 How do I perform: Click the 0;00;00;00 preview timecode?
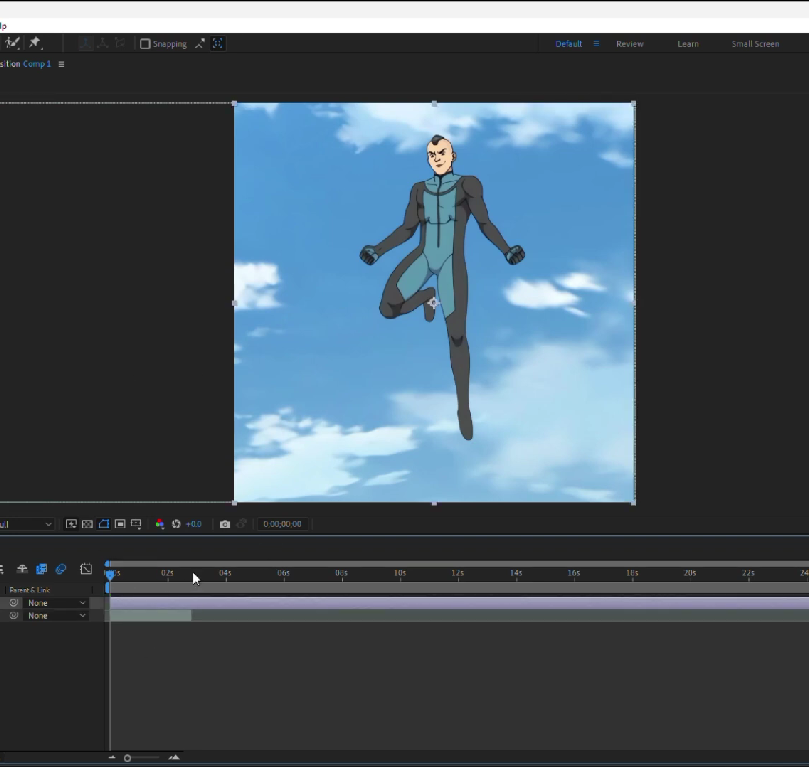pyautogui.click(x=282, y=524)
